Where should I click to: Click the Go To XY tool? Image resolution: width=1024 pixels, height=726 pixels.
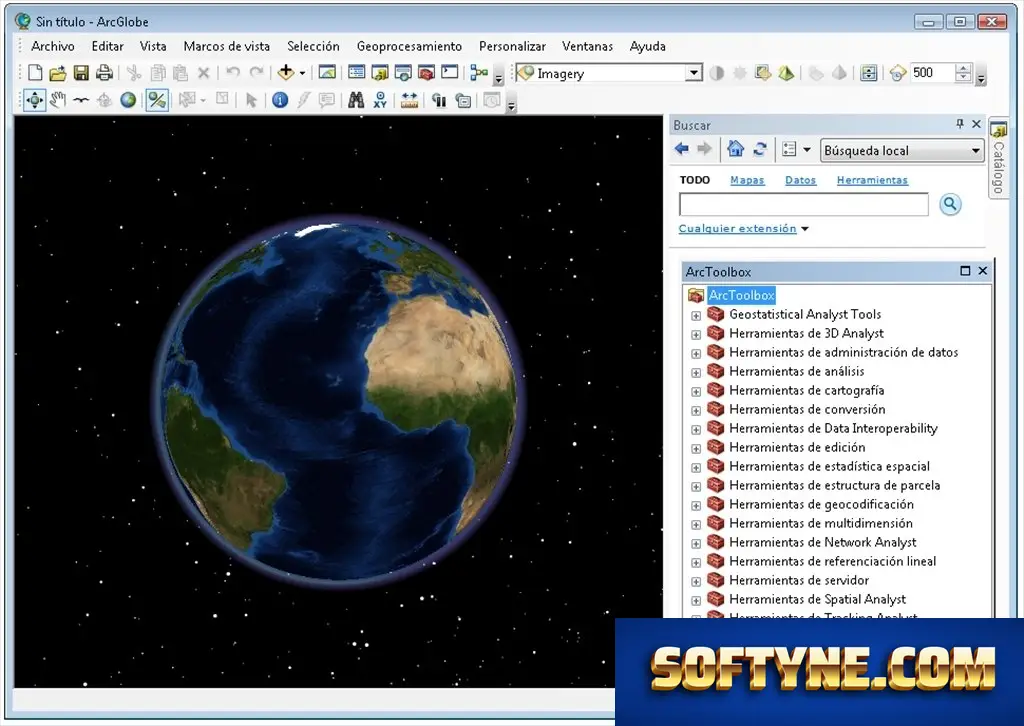coord(380,100)
